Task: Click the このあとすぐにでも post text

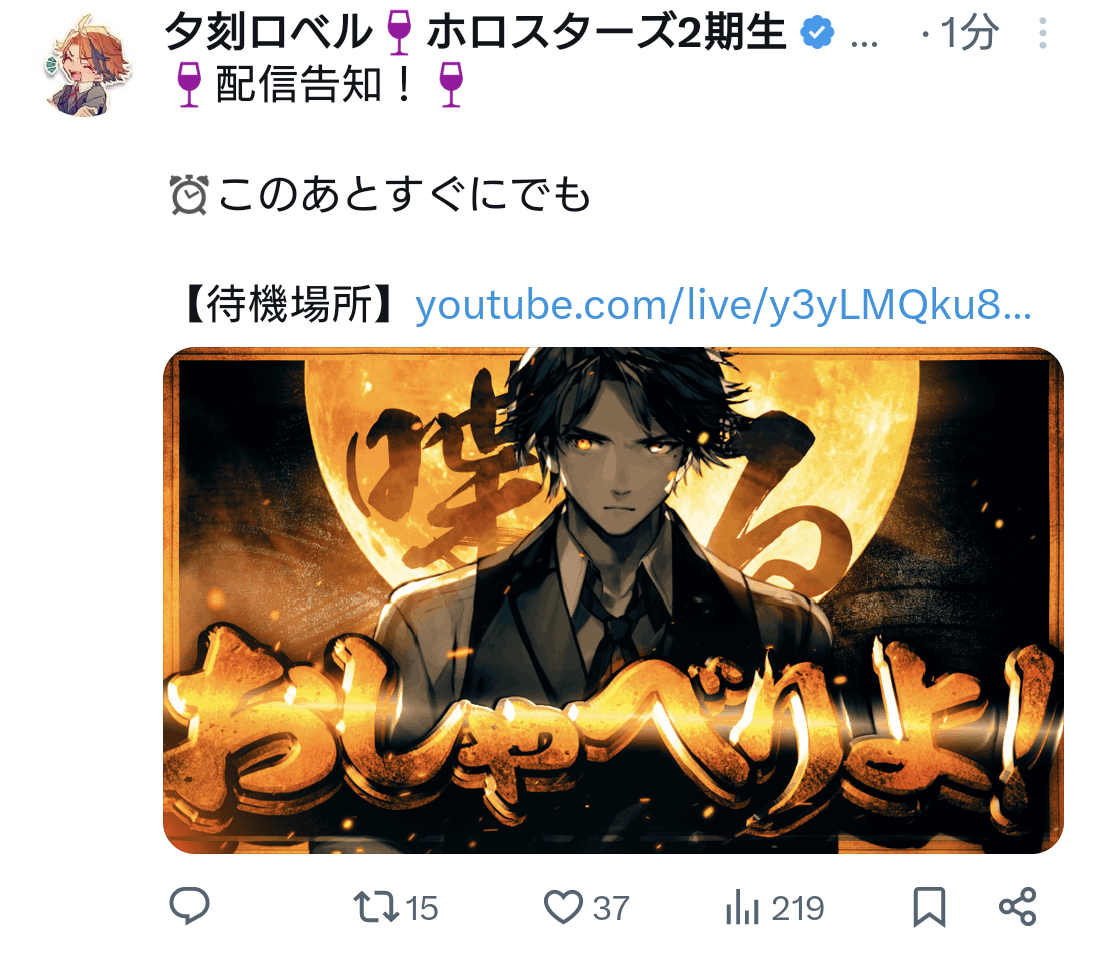Action: pos(405,194)
